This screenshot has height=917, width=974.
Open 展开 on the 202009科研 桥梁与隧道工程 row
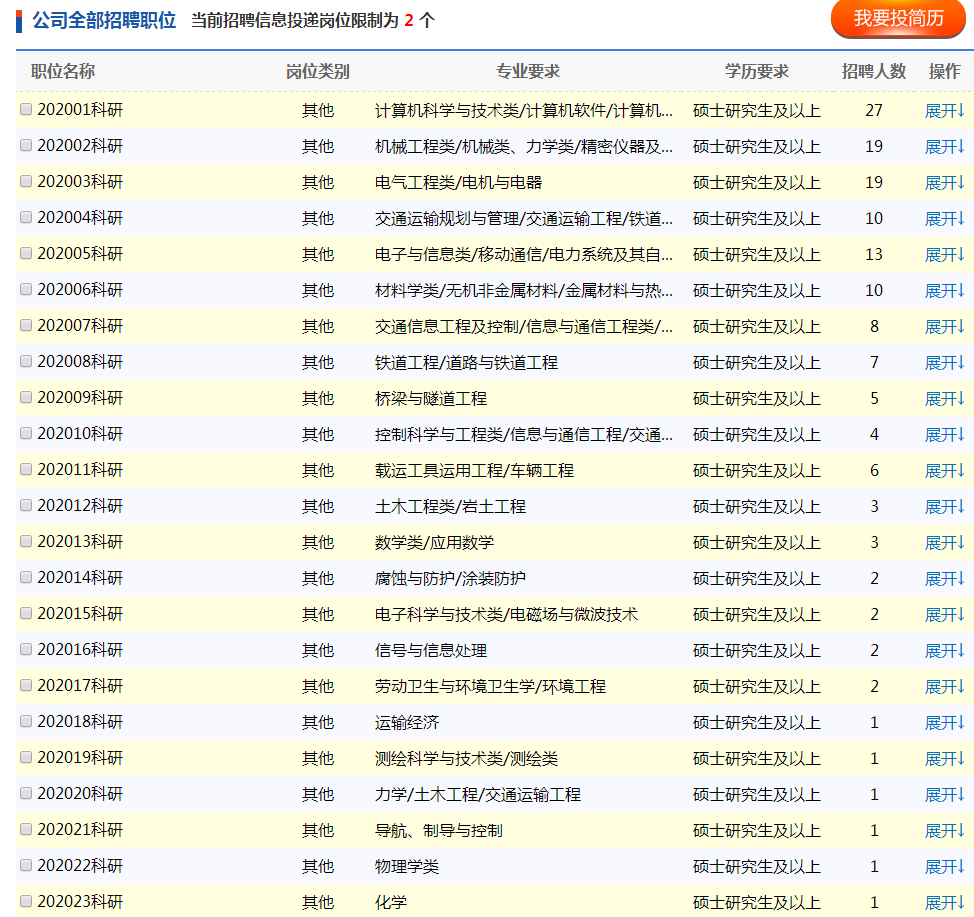pyautogui.click(x=944, y=398)
